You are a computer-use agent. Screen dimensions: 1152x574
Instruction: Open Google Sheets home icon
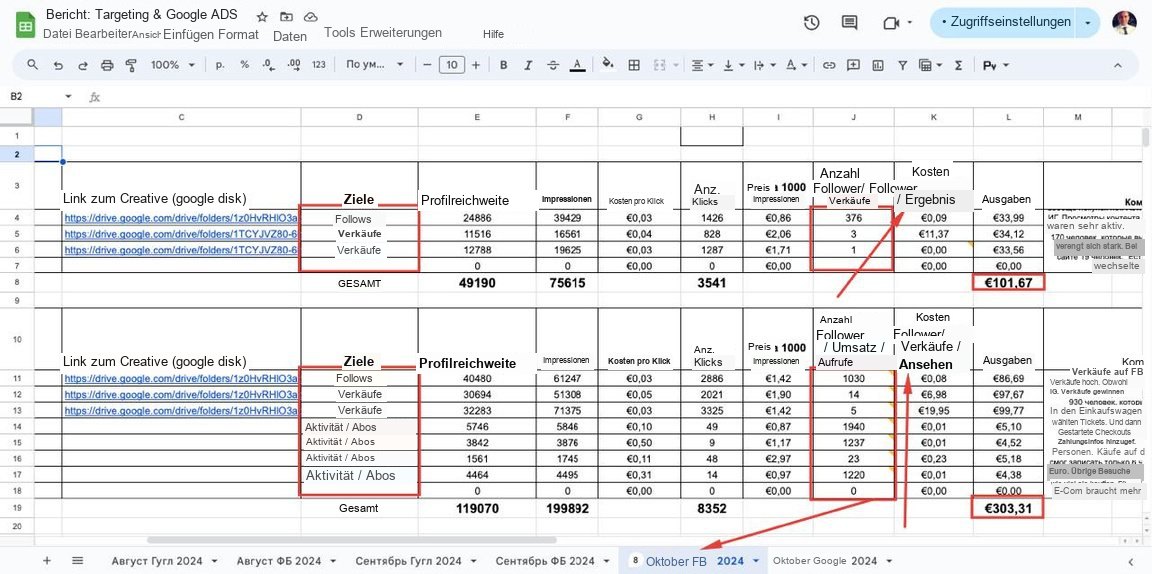point(26,25)
